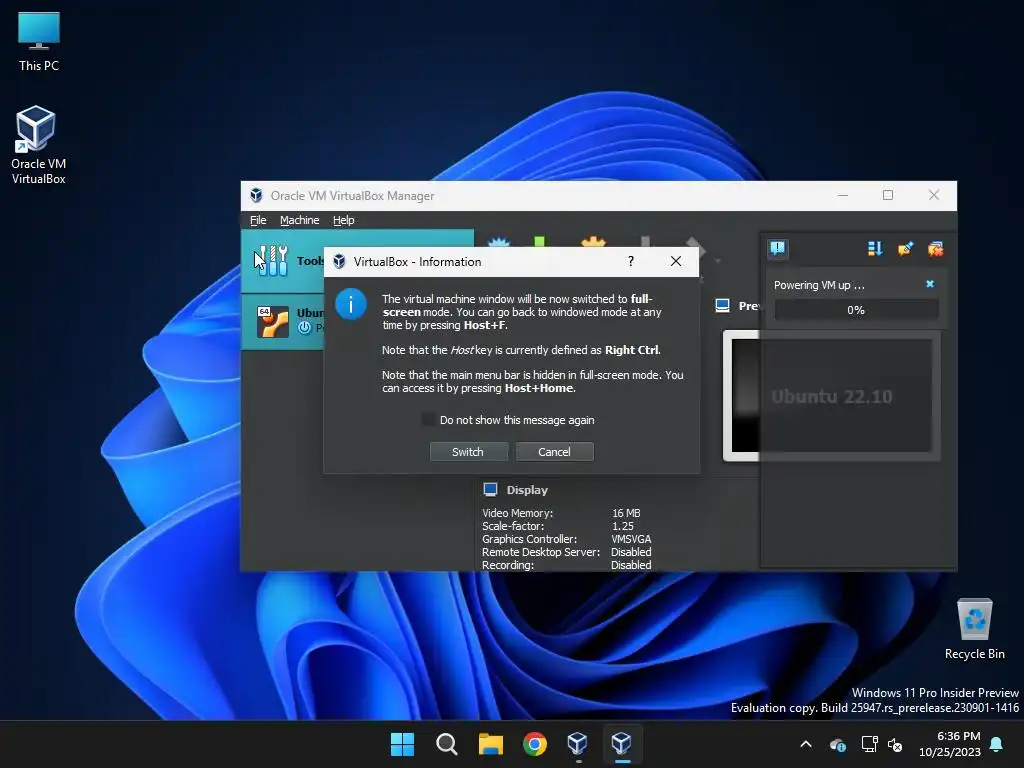Click the 0% power-up progress bar

click(x=856, y=310)
